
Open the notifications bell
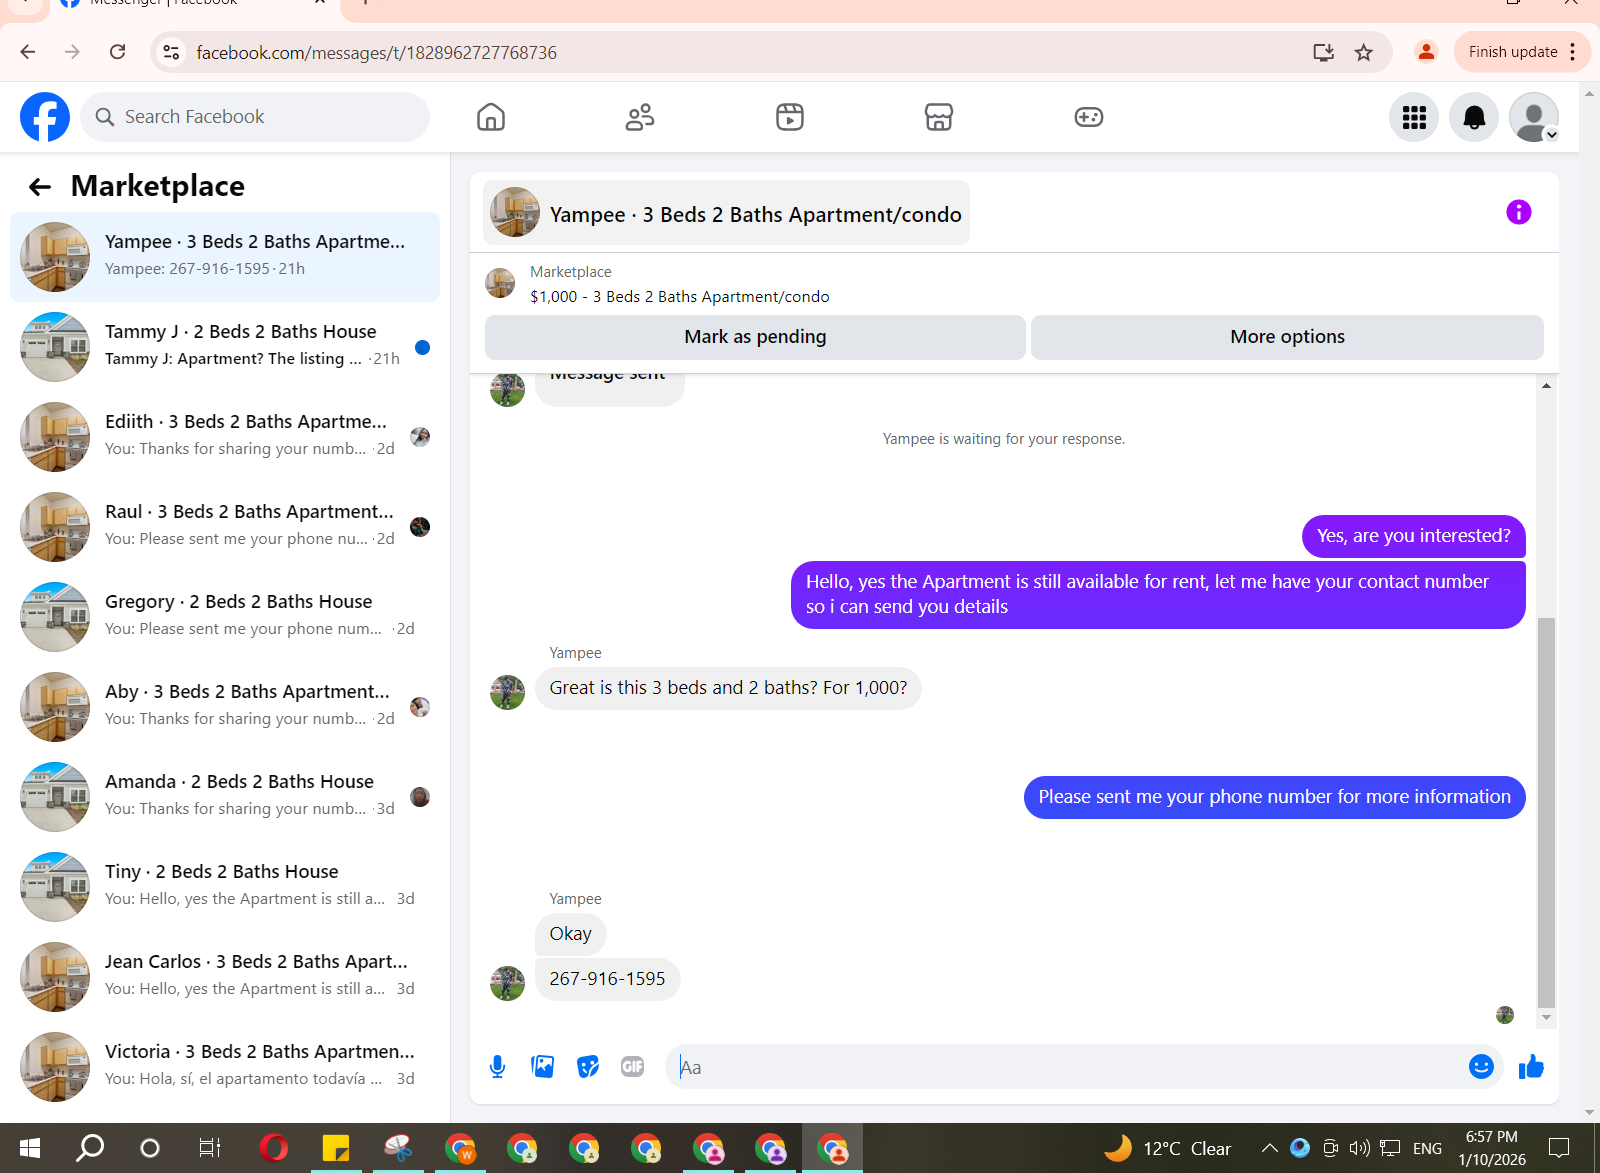pos(1474,117)
